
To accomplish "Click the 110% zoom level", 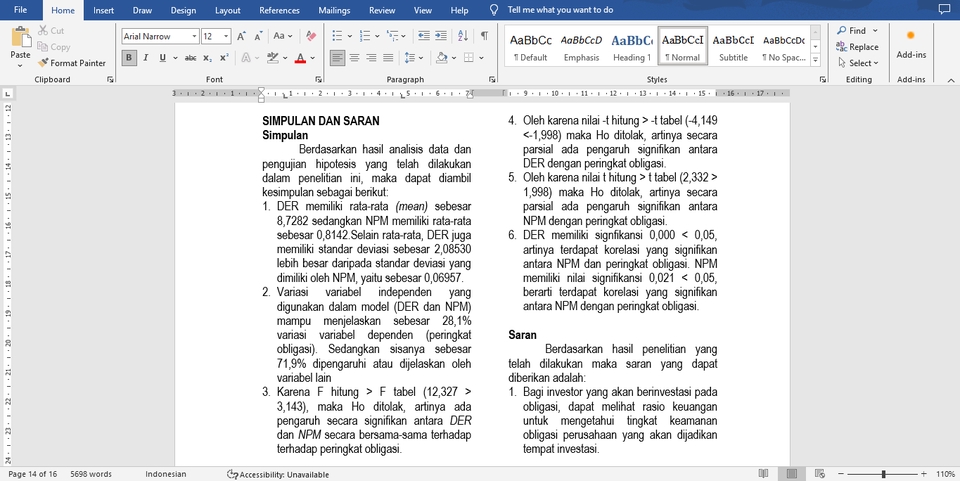I will pyautogui.click(x=945, y=474).
